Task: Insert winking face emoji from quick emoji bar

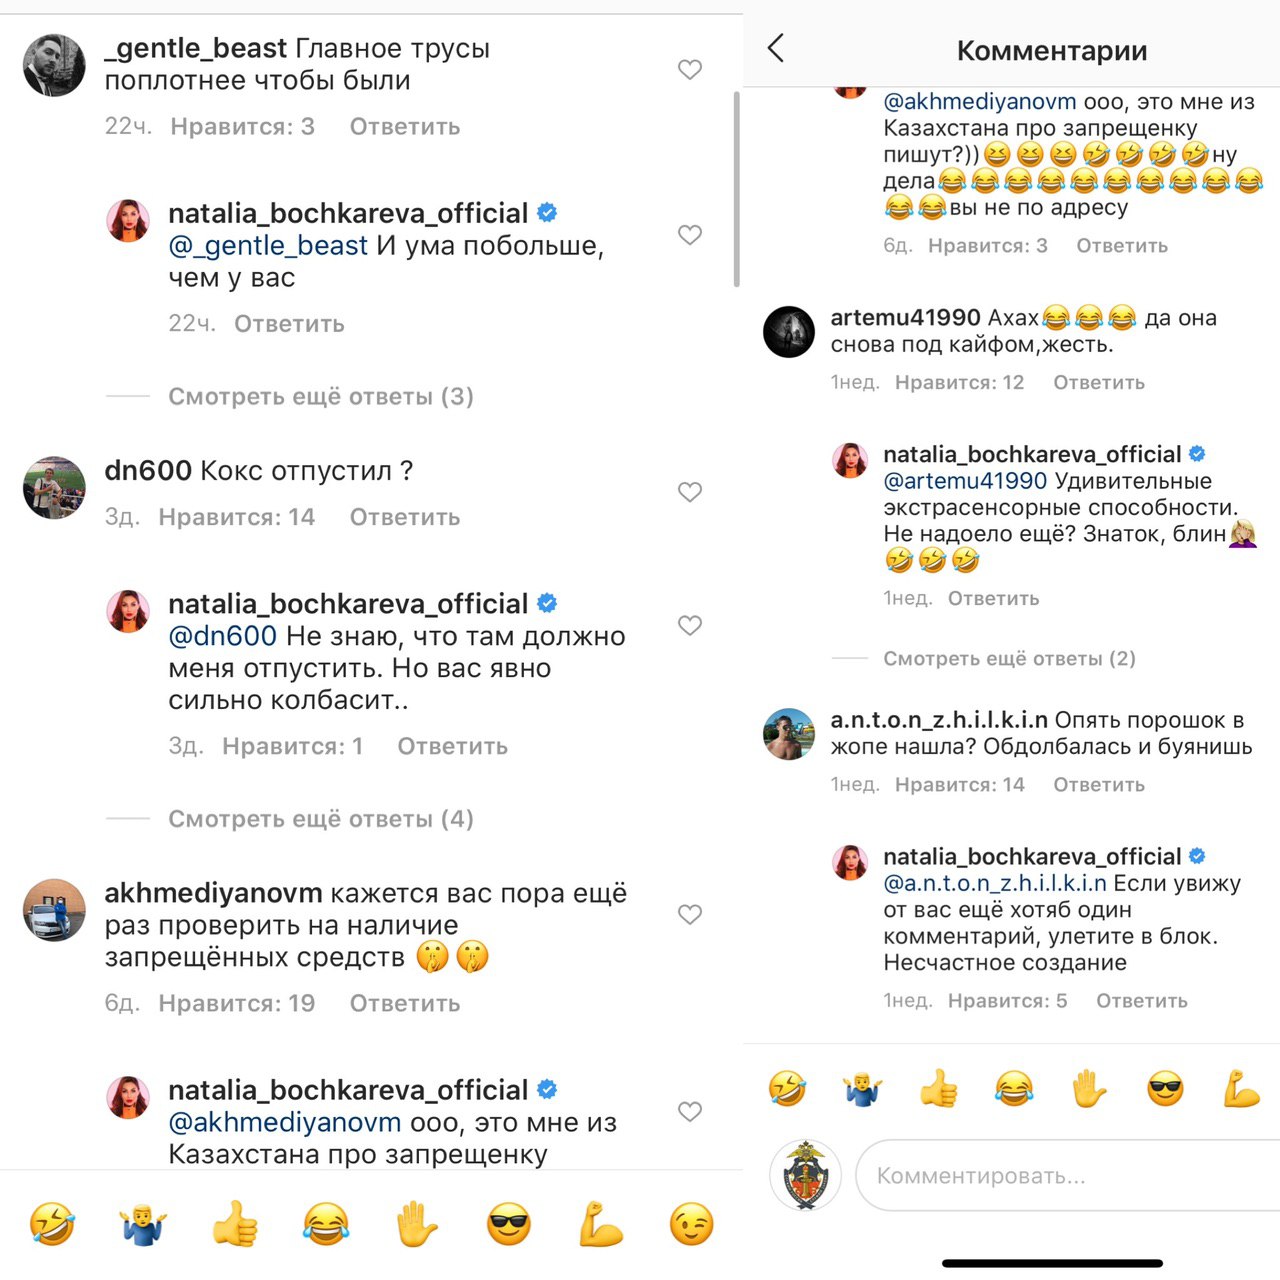Action: tap(692, 1224)
